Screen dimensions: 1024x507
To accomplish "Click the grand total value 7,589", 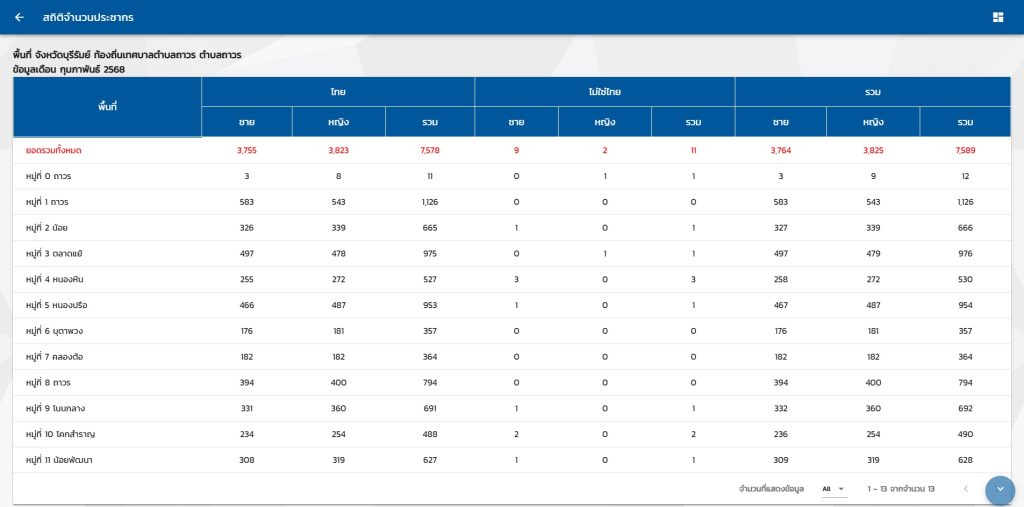I will coord(964,150).
